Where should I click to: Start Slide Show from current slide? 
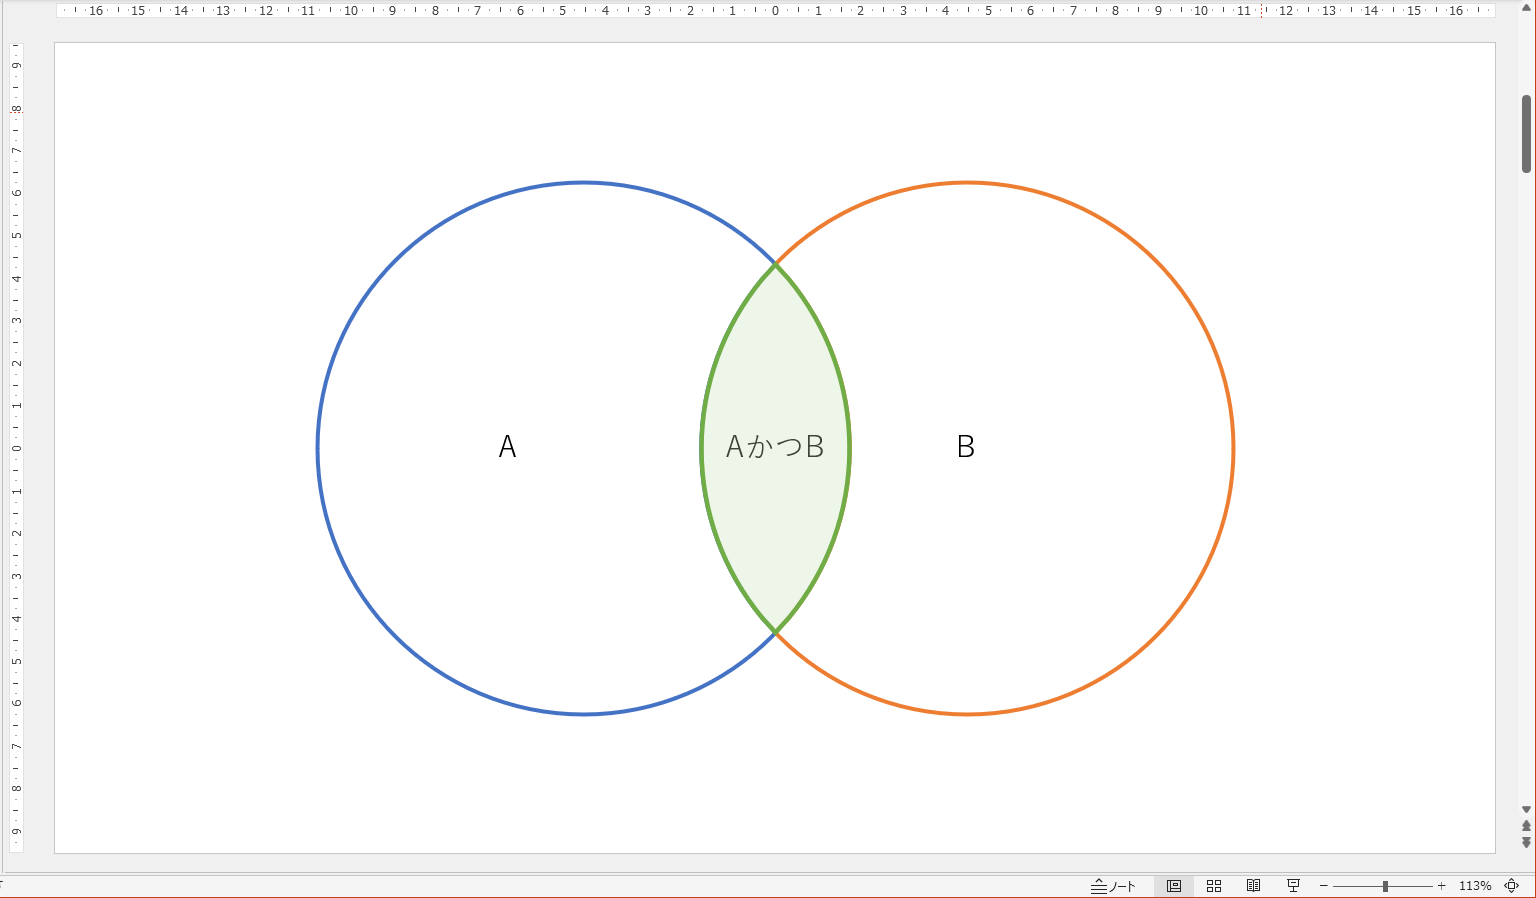pyautogui.click(x=1293, y=886)
